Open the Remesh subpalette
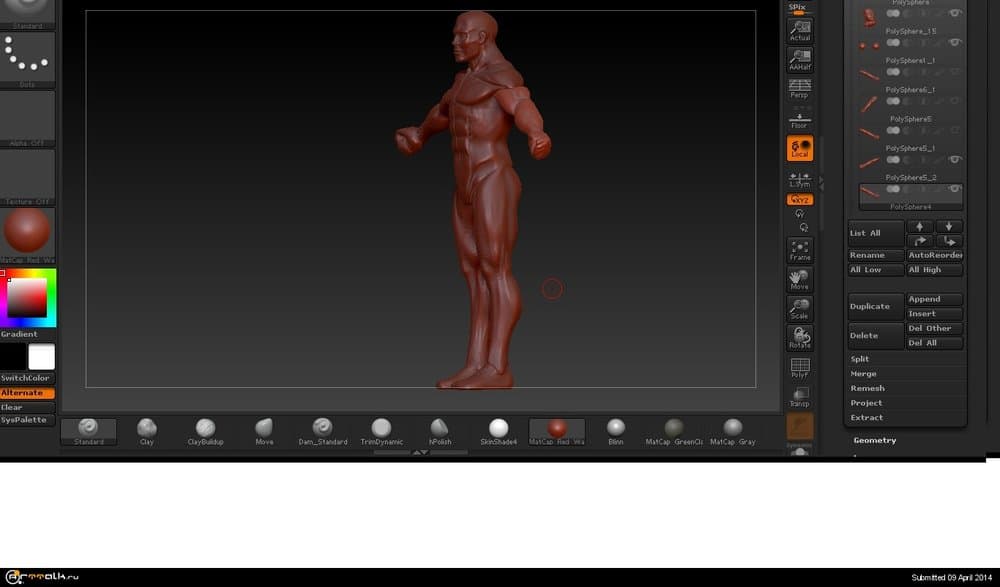The width and height of the screenshot is (1000, 587). (867, 388)
